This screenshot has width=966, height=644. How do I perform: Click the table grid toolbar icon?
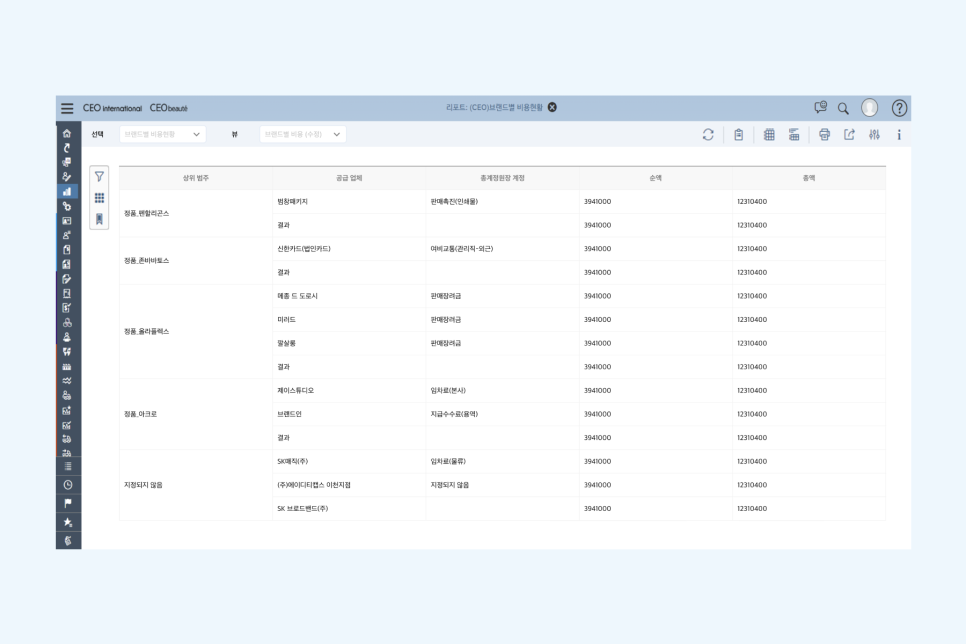coord(769,134)
